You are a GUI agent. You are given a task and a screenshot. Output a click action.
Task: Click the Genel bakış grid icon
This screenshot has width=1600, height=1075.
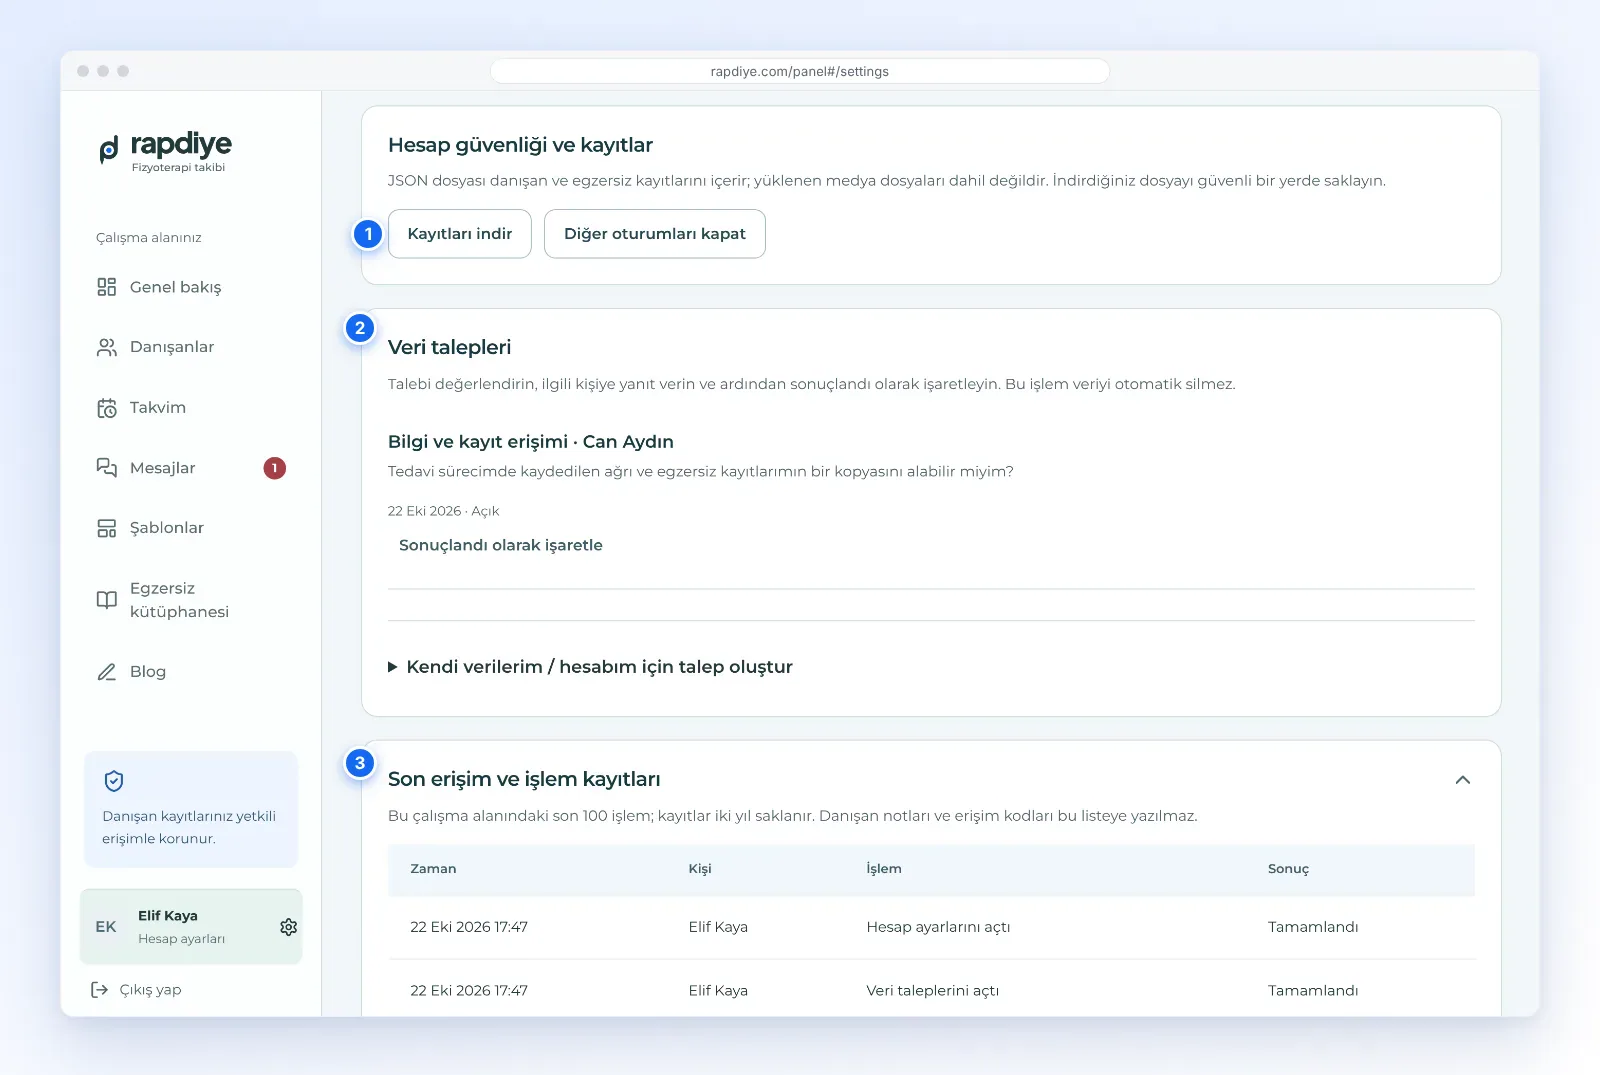coord(107,287)
